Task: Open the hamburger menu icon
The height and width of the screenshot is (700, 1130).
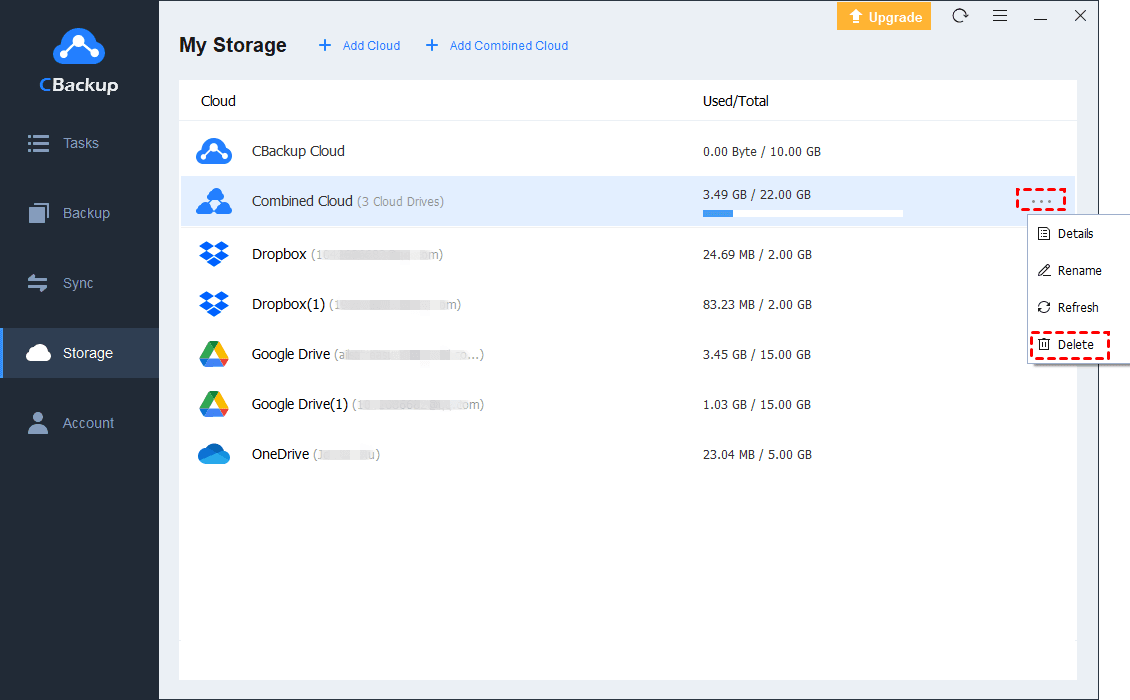Action: pyautogui.click(x=1000, y=16)
